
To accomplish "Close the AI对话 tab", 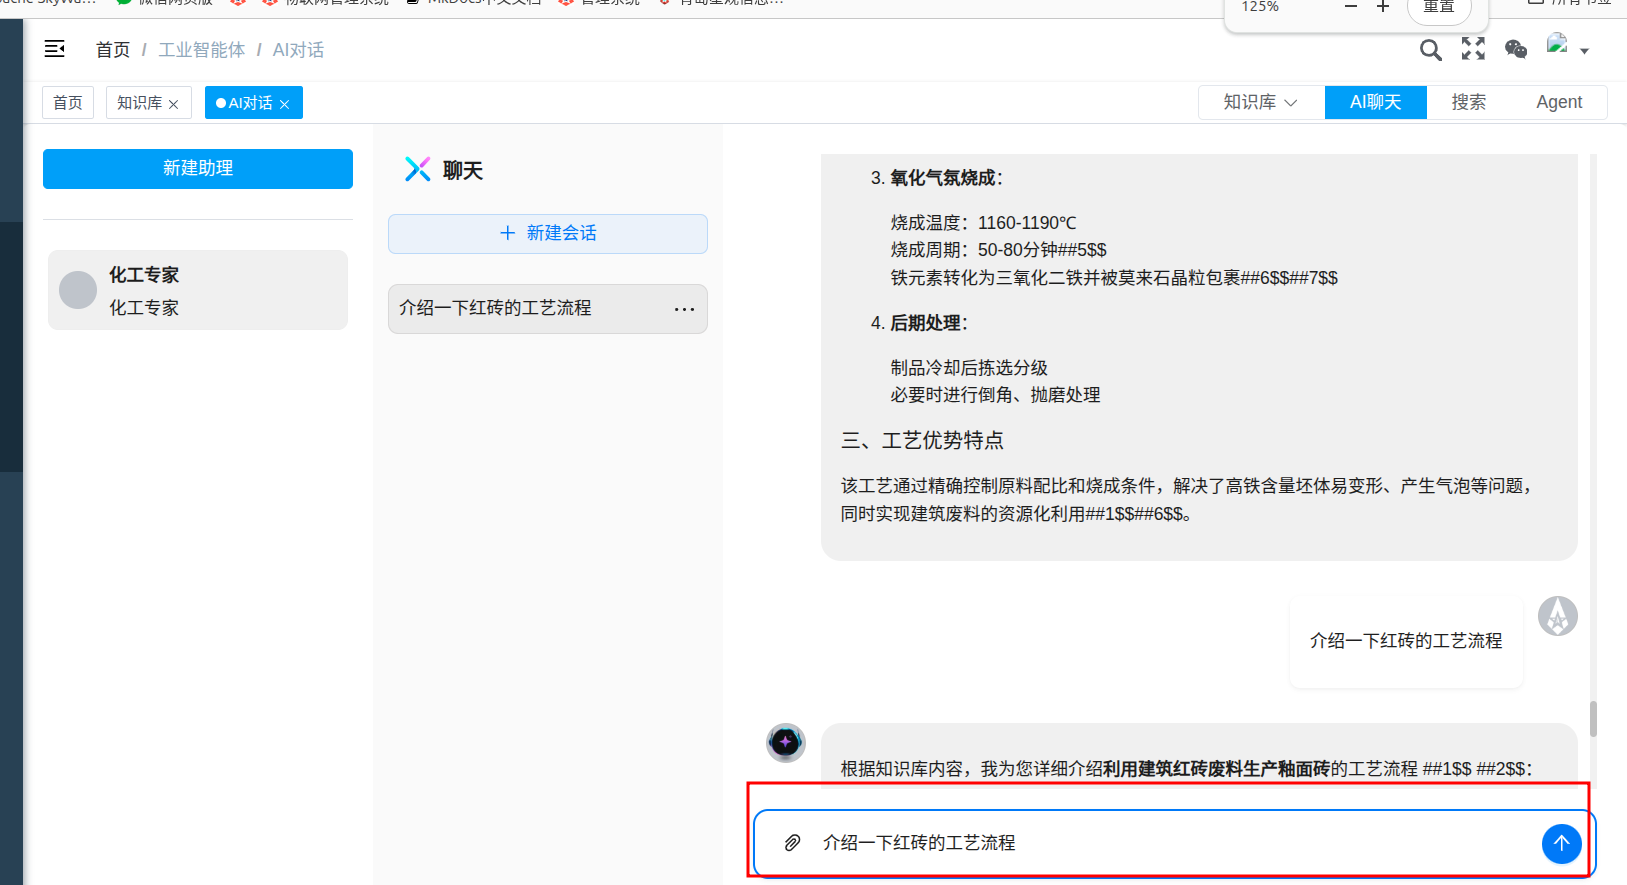I will [x=285, y=104].
